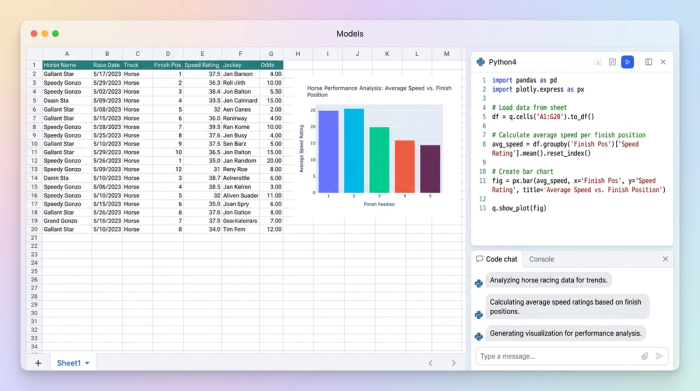700x391 pixels.
Task: Attach a file with the paperclip icon
Action: (x=645, y=356)
